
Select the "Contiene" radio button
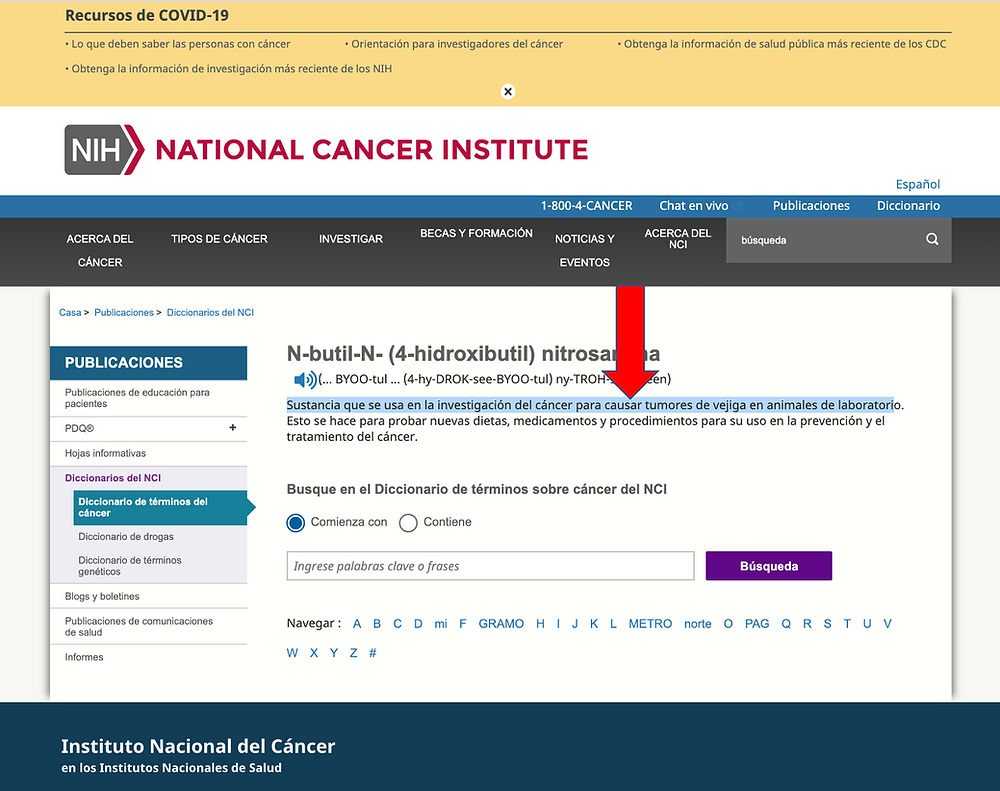coord(408,523)
